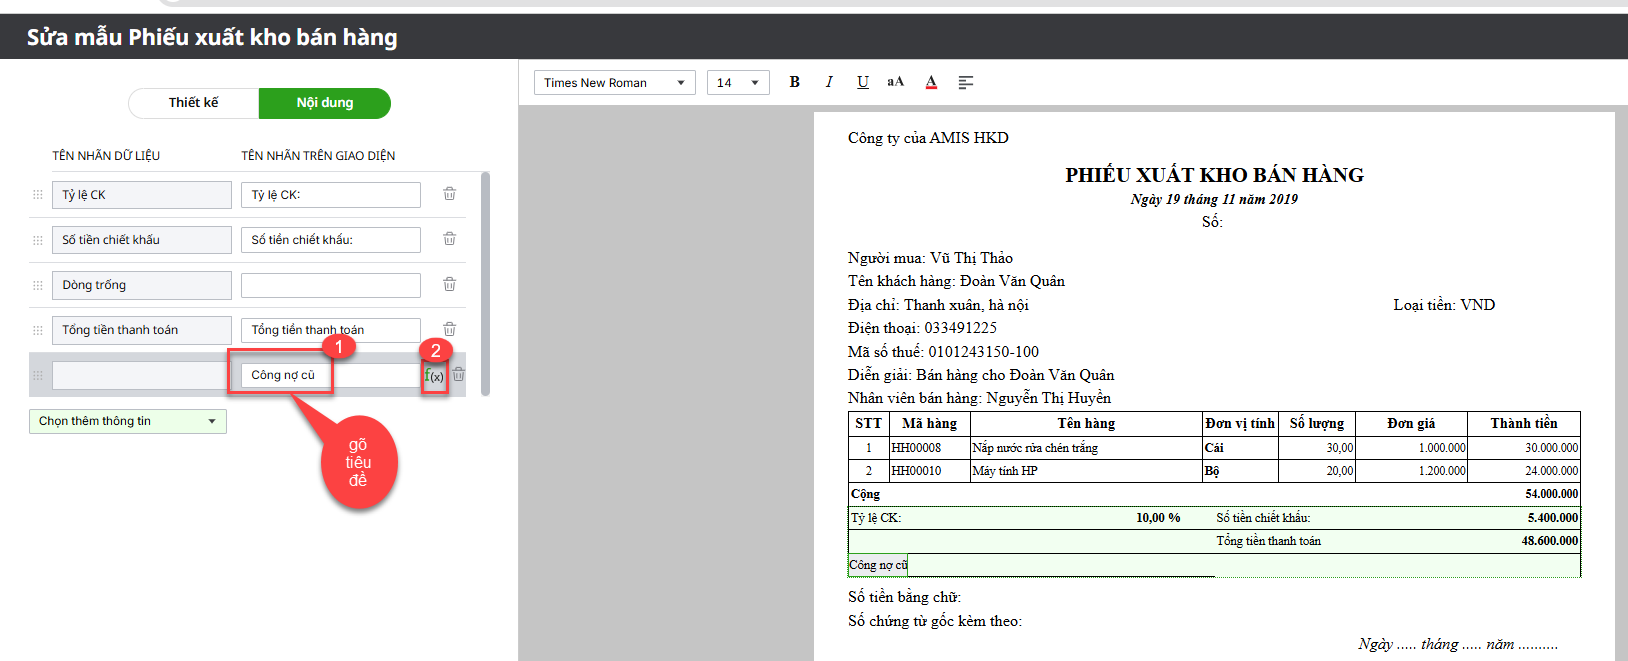
Task: Expand the font size 14 dropdown
Action: [737, 82]
